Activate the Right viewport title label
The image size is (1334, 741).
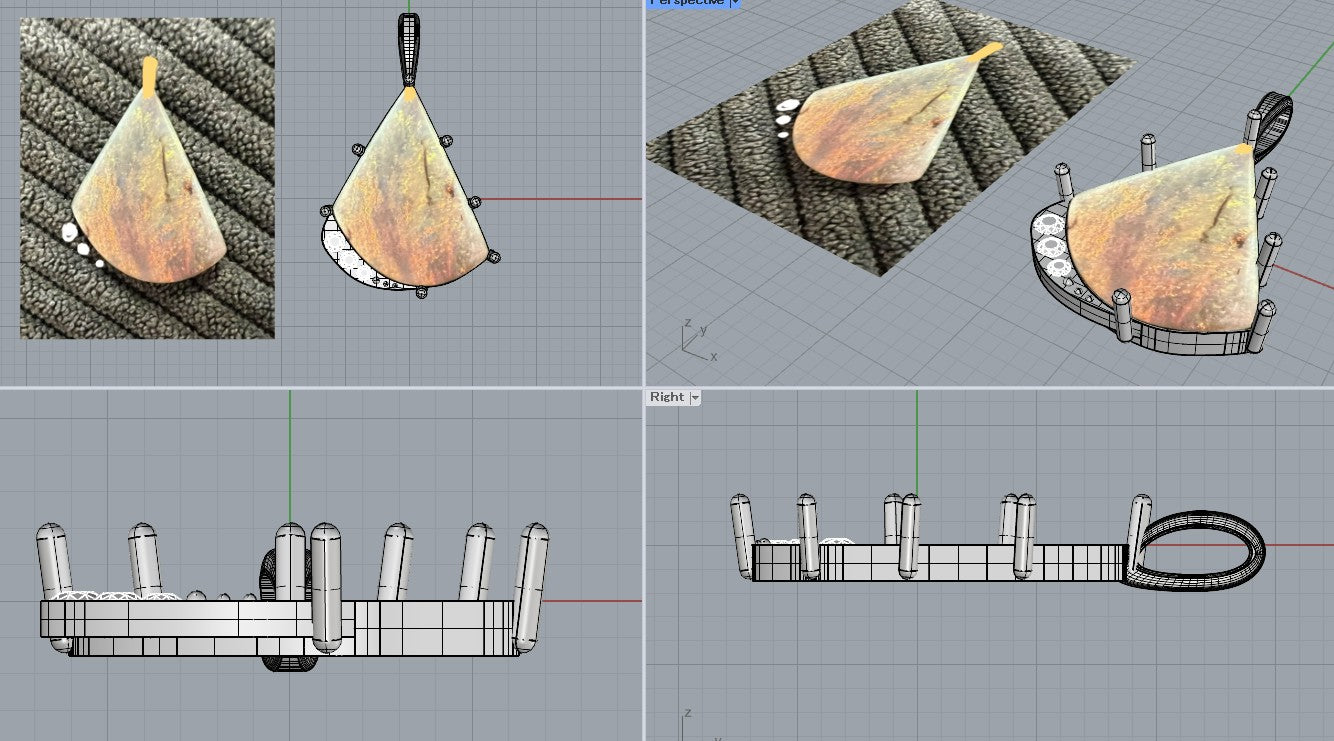pyautogui.click(x=667, y=398)
